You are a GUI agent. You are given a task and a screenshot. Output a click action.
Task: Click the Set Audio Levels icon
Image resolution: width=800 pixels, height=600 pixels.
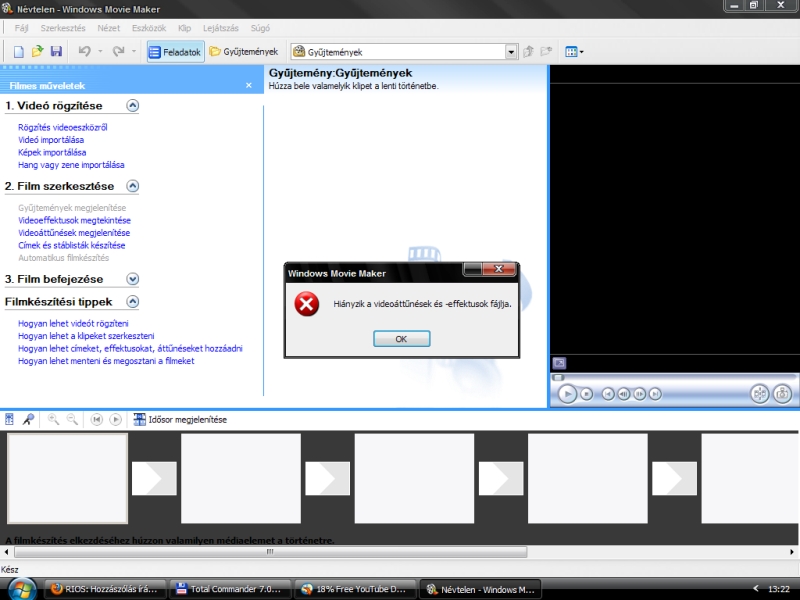click(x=9, y=419)
